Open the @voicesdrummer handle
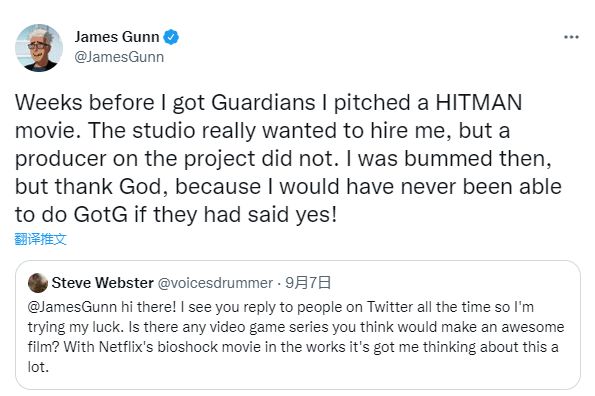The width and height of the screenshot is (595, 396). [x=215, y=283]
